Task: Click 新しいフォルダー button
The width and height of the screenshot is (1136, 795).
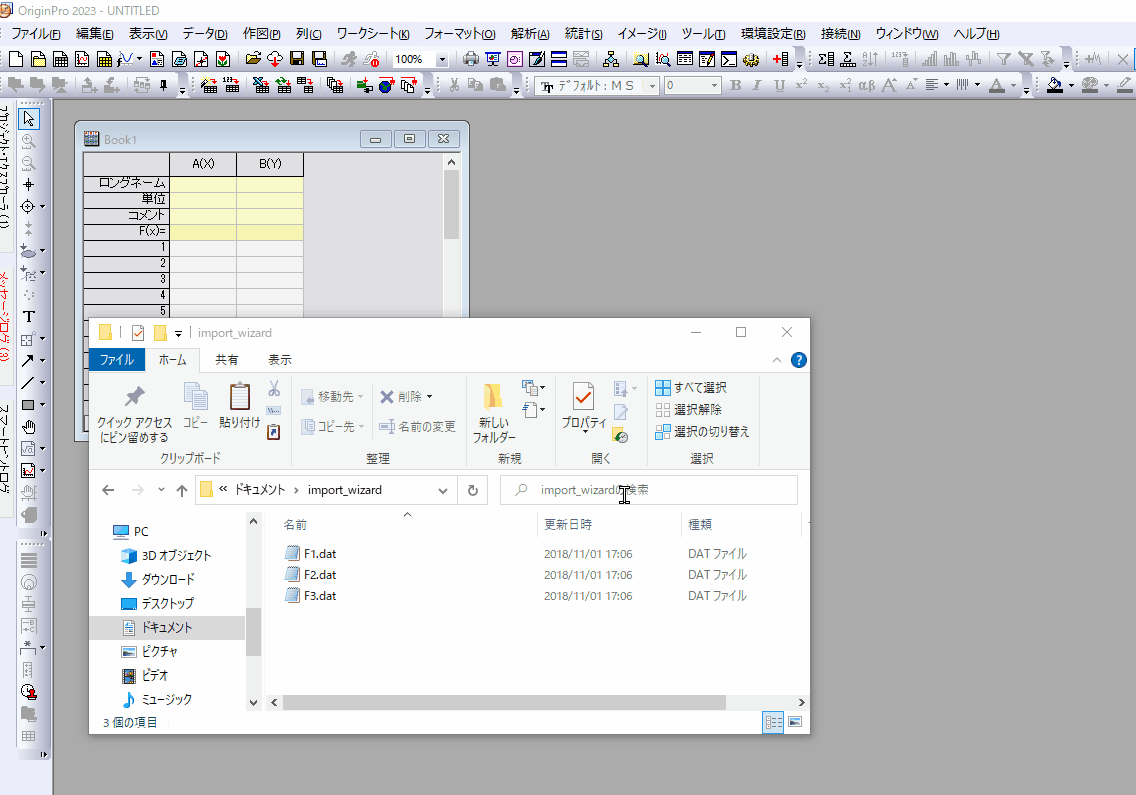Action: click(494, 413)
